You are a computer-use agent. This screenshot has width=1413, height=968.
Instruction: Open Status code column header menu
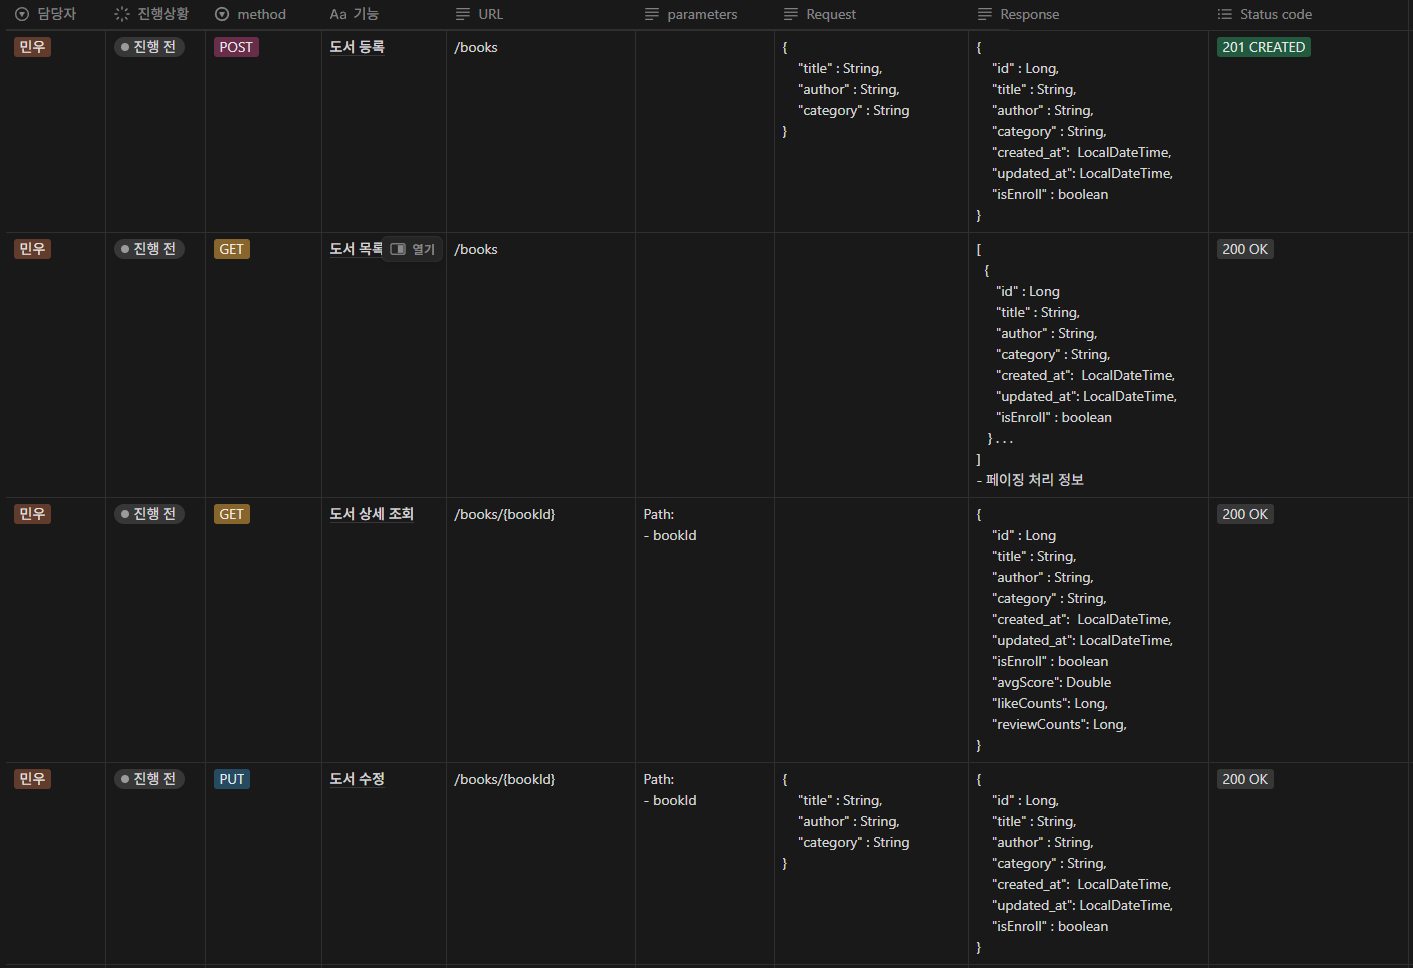pyautogui.click(x=1310, y=14)
